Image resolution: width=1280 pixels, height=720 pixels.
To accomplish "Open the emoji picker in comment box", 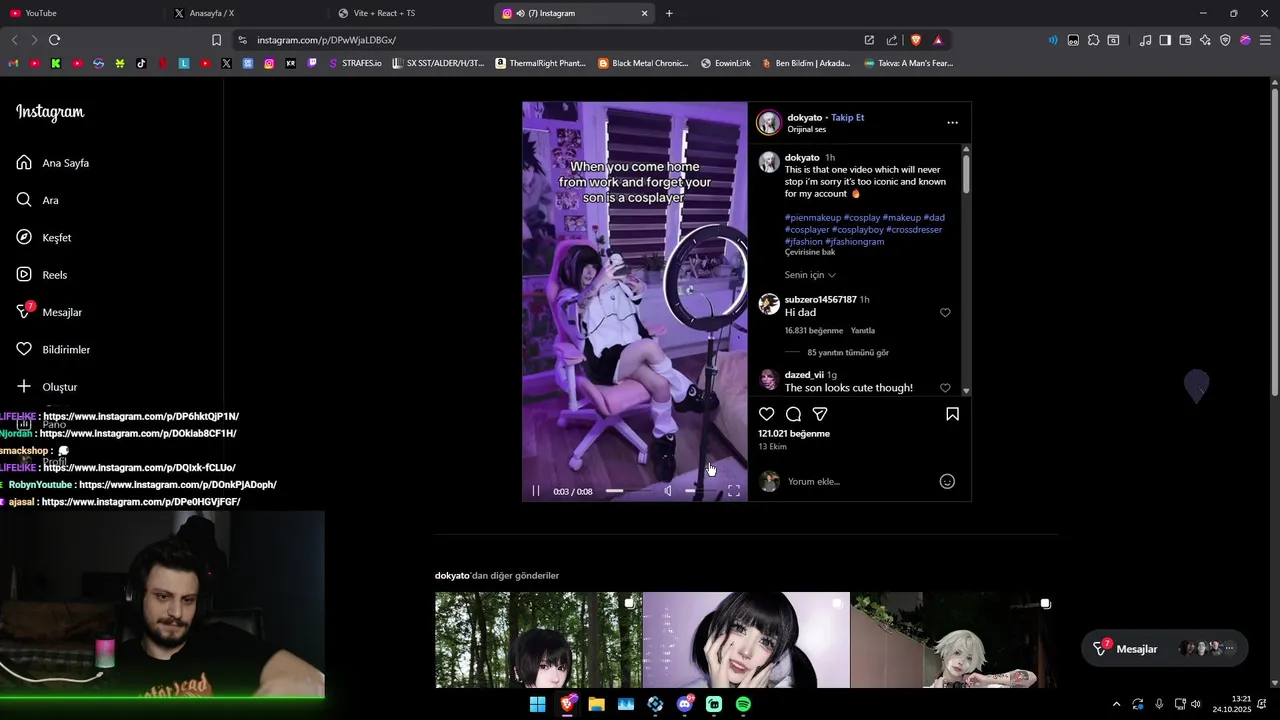I will tap(947, 482).
